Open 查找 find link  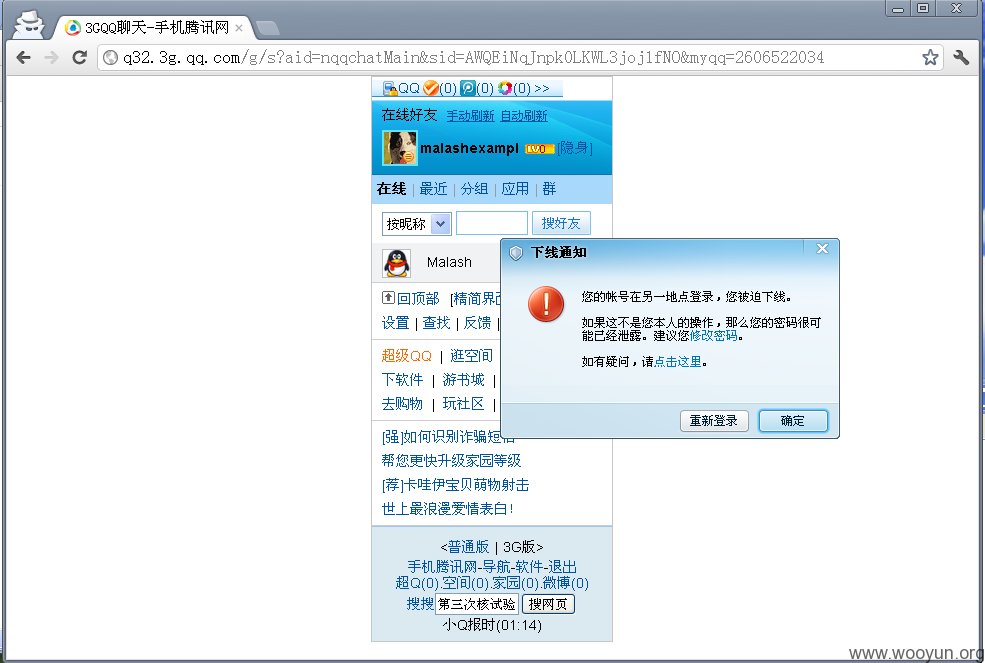(x=437, y=323)
